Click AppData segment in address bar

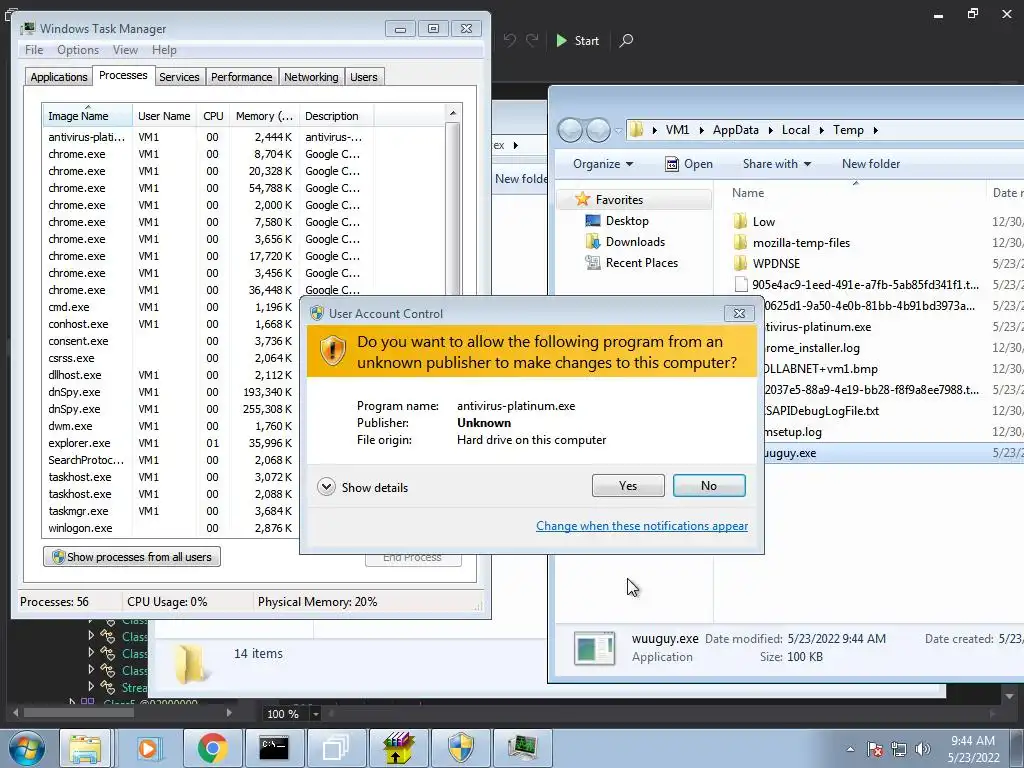click(x=735, y=130)
